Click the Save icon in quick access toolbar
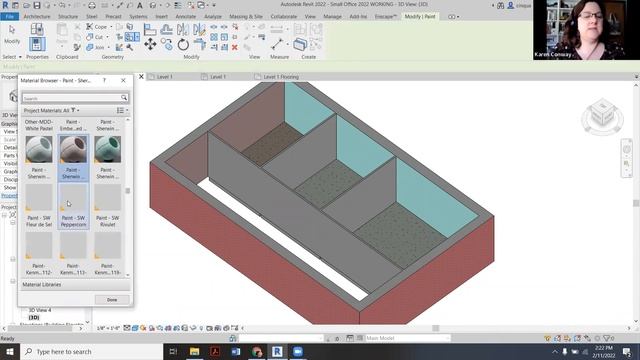Screen dimensions: 640x360 (x=37, y=5)
